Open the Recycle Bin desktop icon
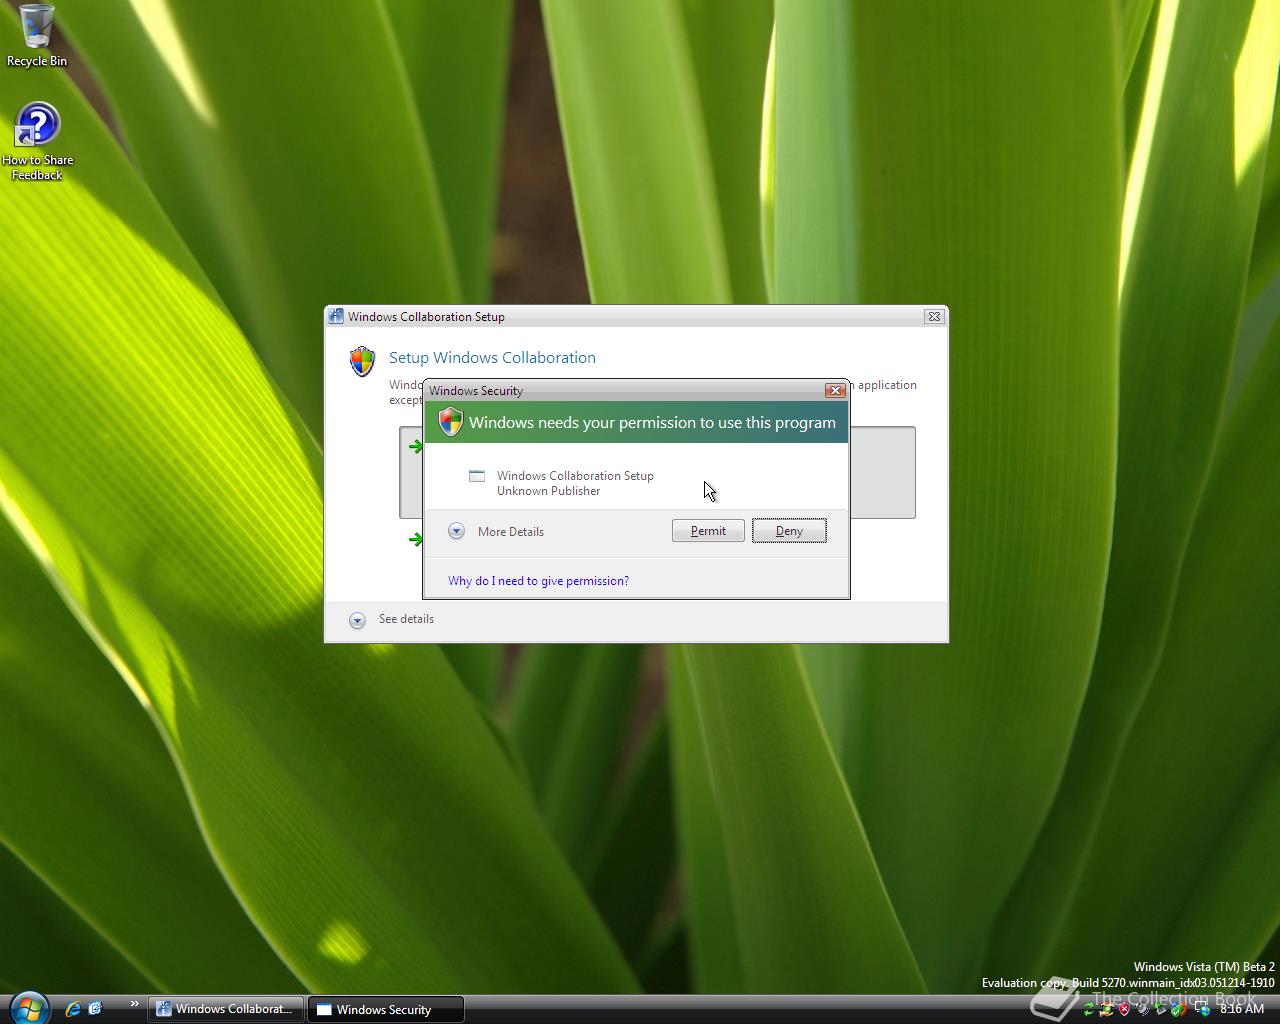 coord(36,36)
